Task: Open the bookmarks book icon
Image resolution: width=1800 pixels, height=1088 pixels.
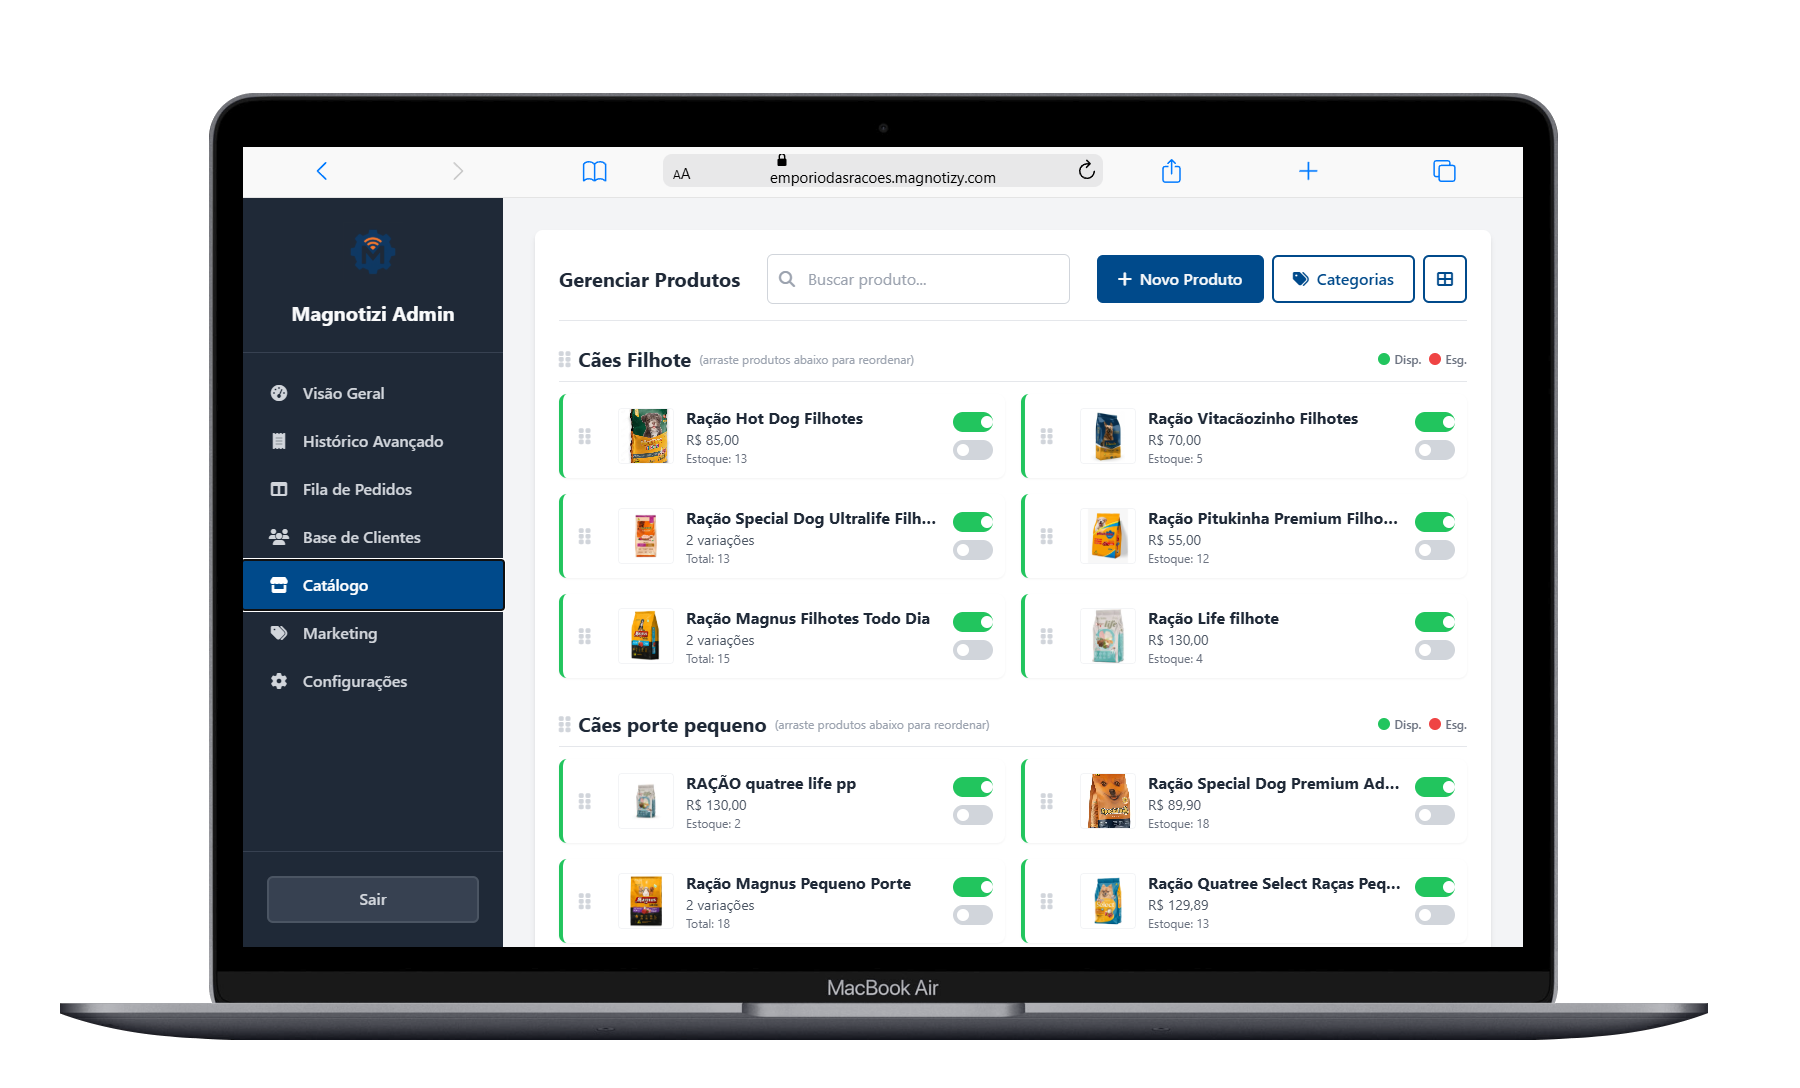Action: 594,172
